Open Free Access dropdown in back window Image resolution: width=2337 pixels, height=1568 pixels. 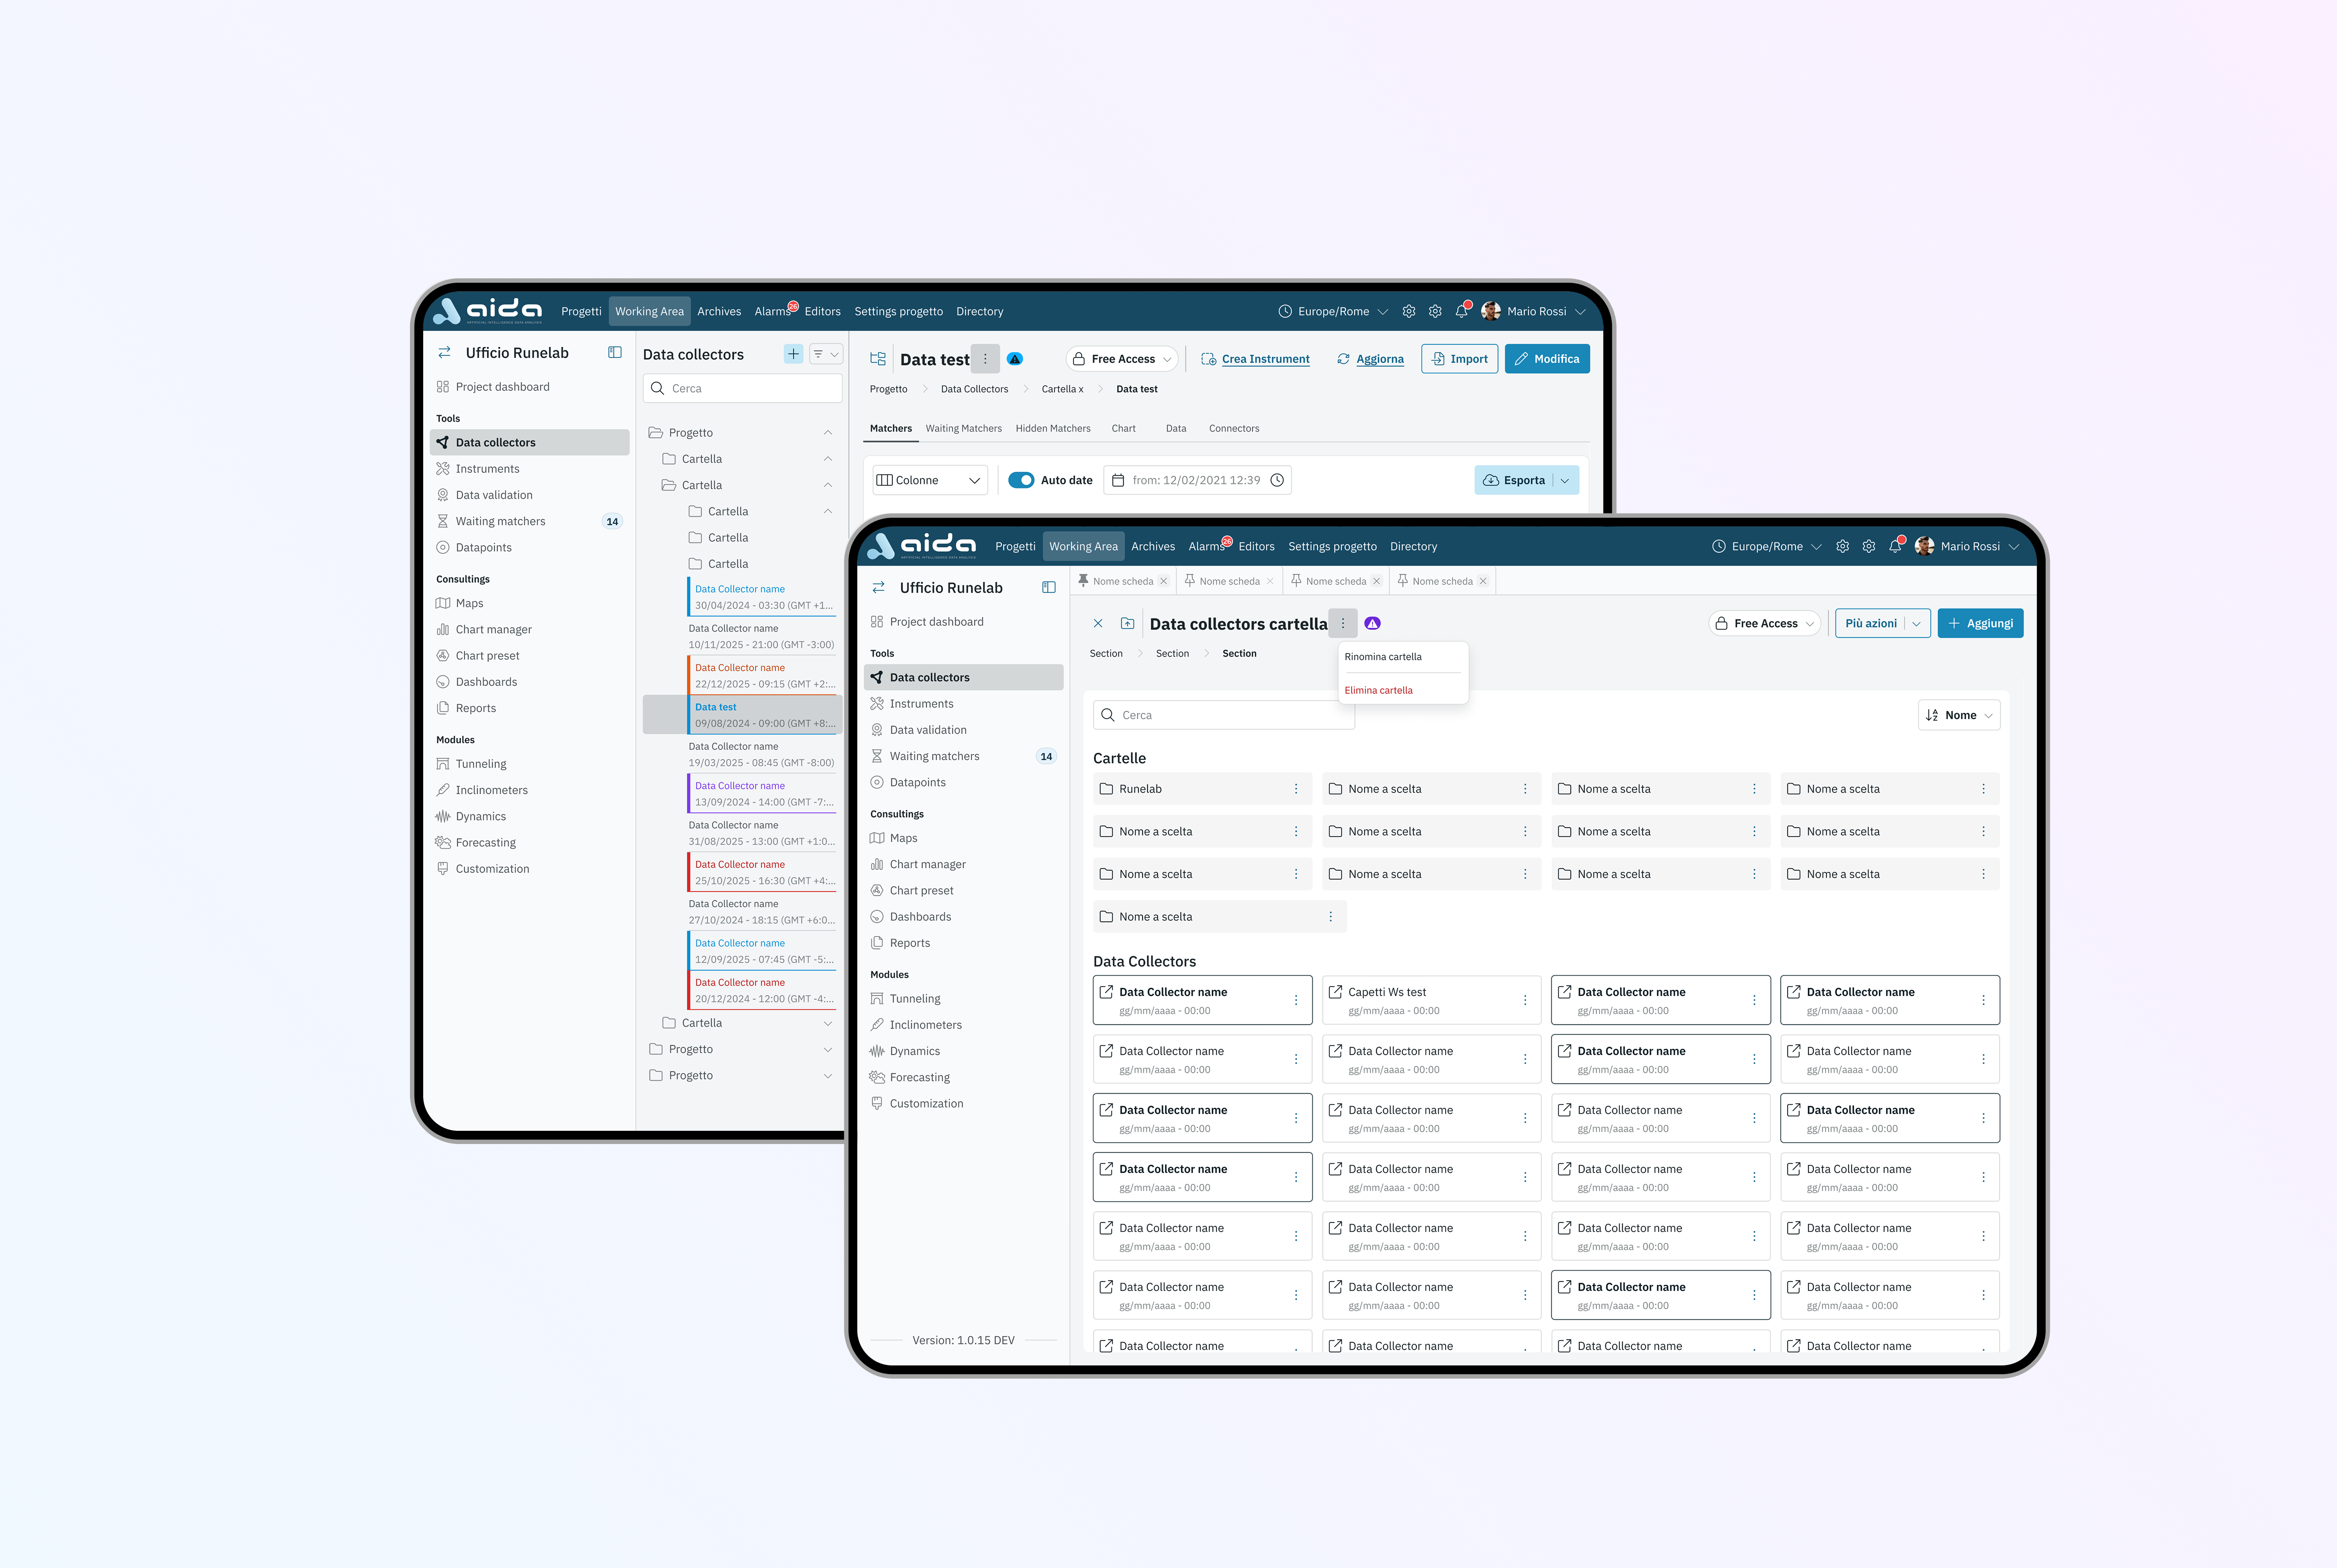click(x=1122, y=359)
